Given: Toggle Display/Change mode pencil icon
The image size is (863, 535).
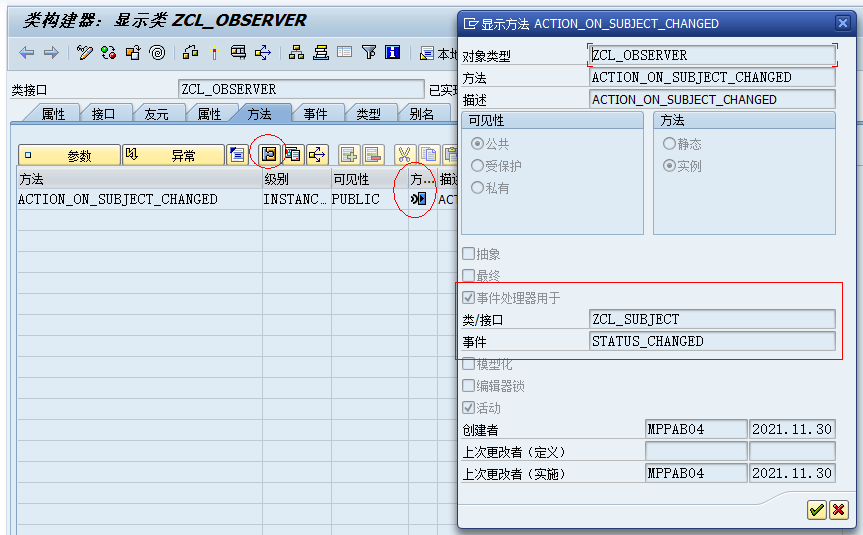Looking at the screenshot, I should (84, 53).
